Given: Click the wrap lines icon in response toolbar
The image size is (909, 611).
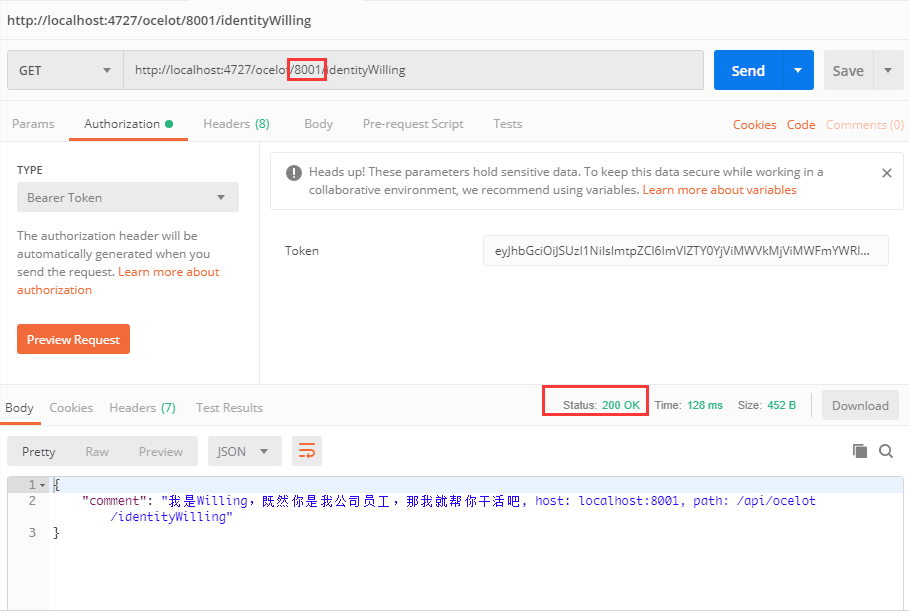Looking at the screenshot, I should tap(307, 451).
